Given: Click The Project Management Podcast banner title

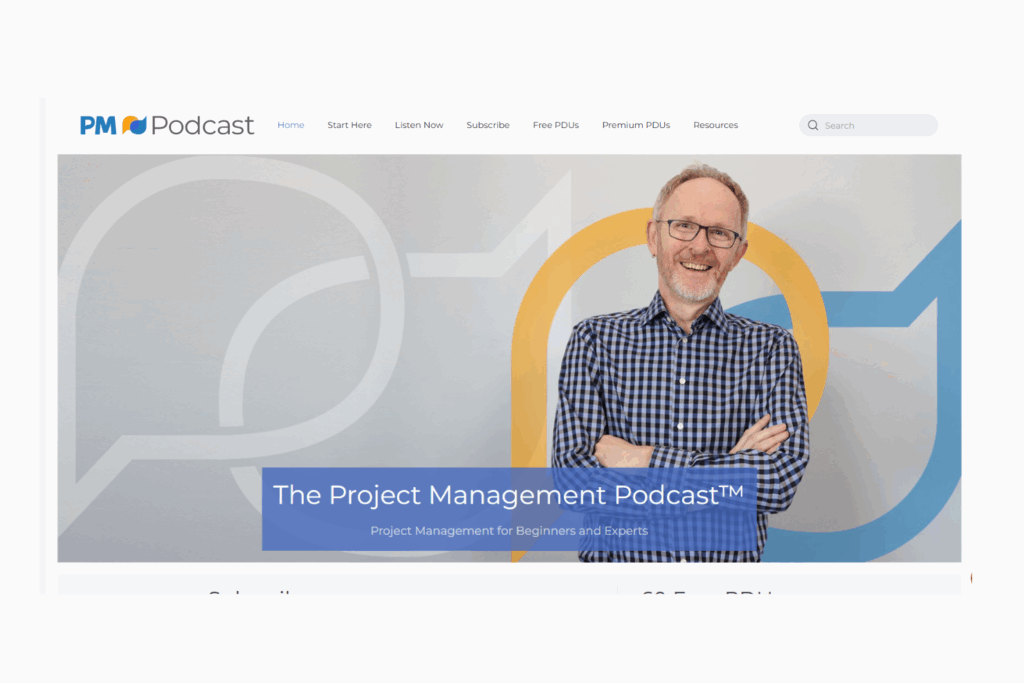Looking at the screenshot, I should [508, 494].
